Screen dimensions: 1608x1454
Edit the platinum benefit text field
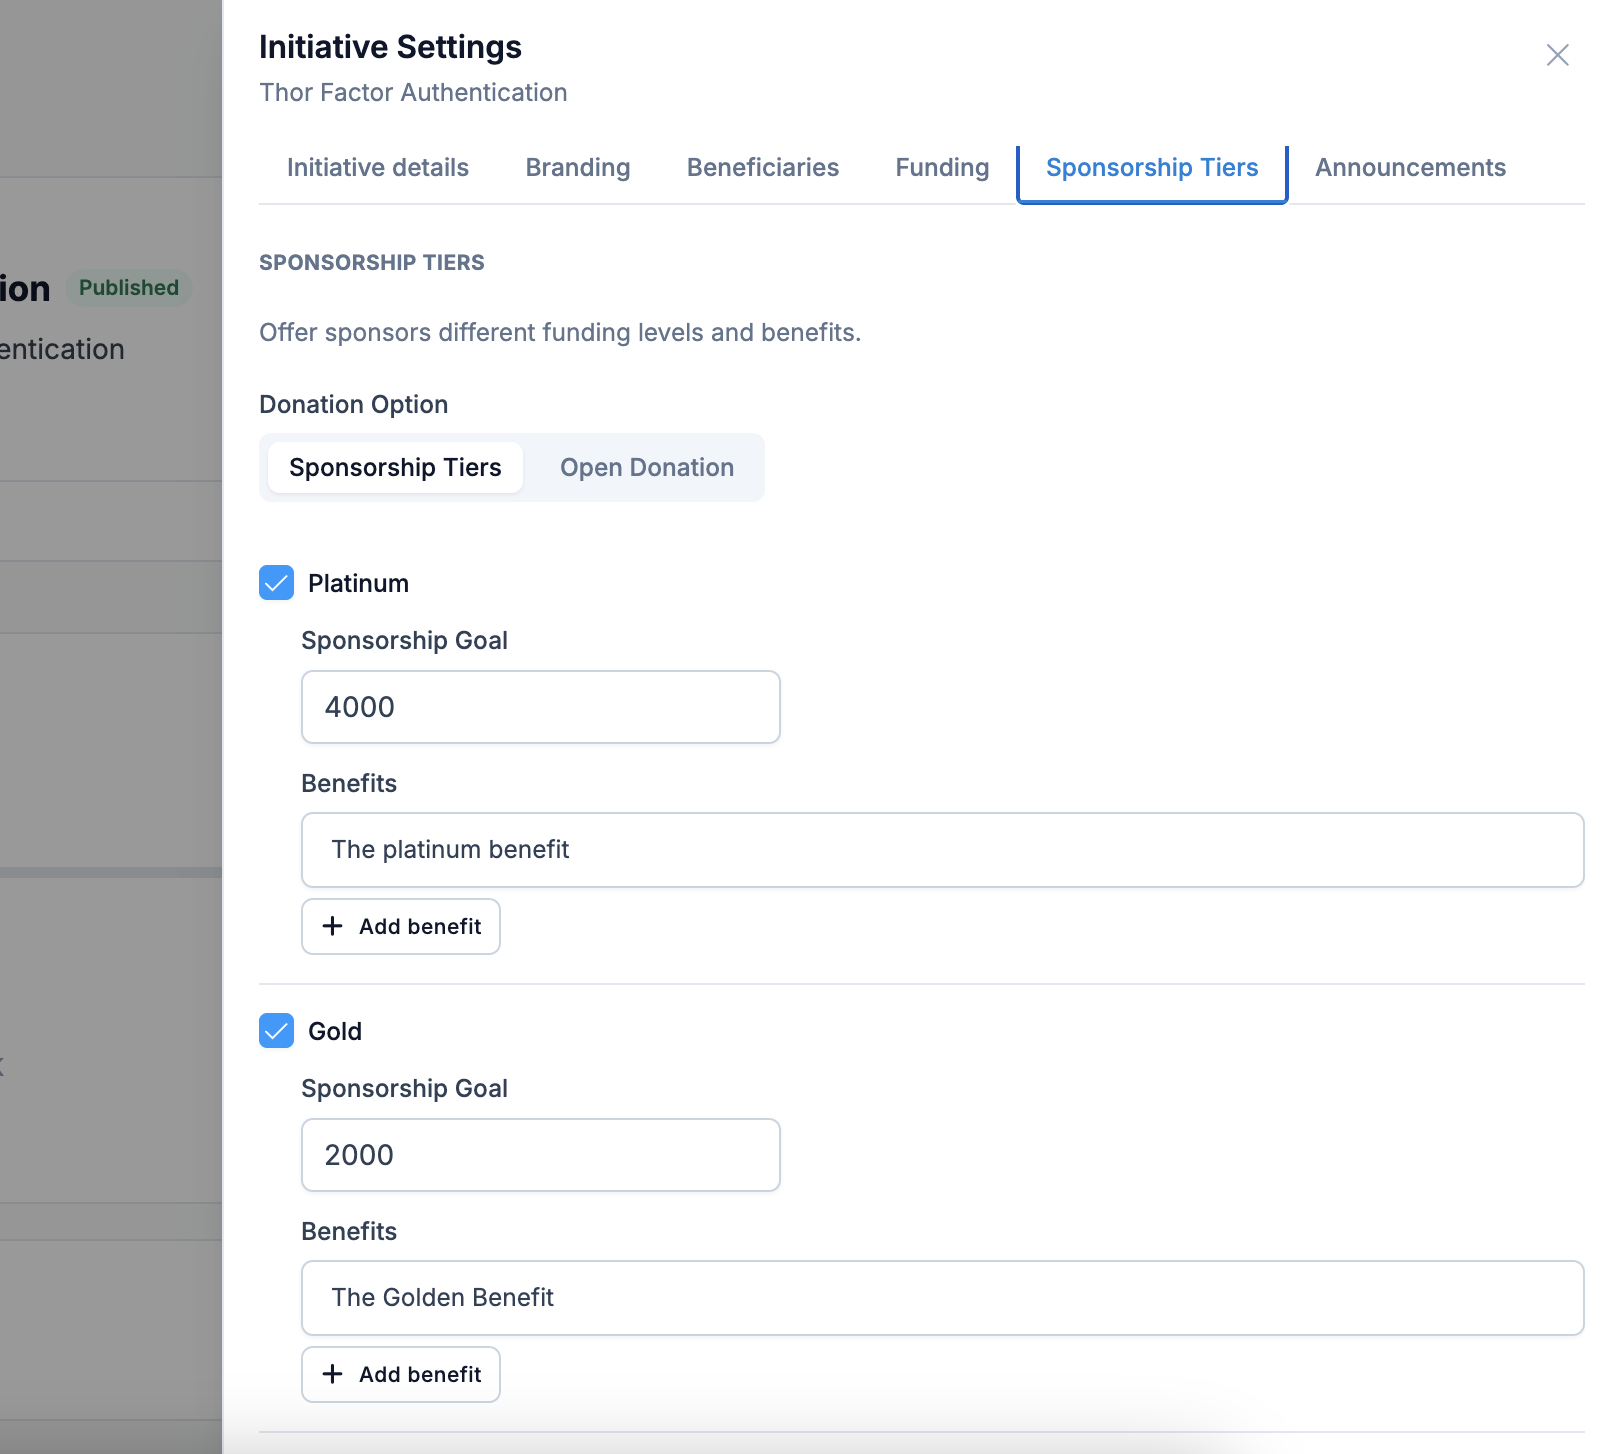[x=943, y=850]
